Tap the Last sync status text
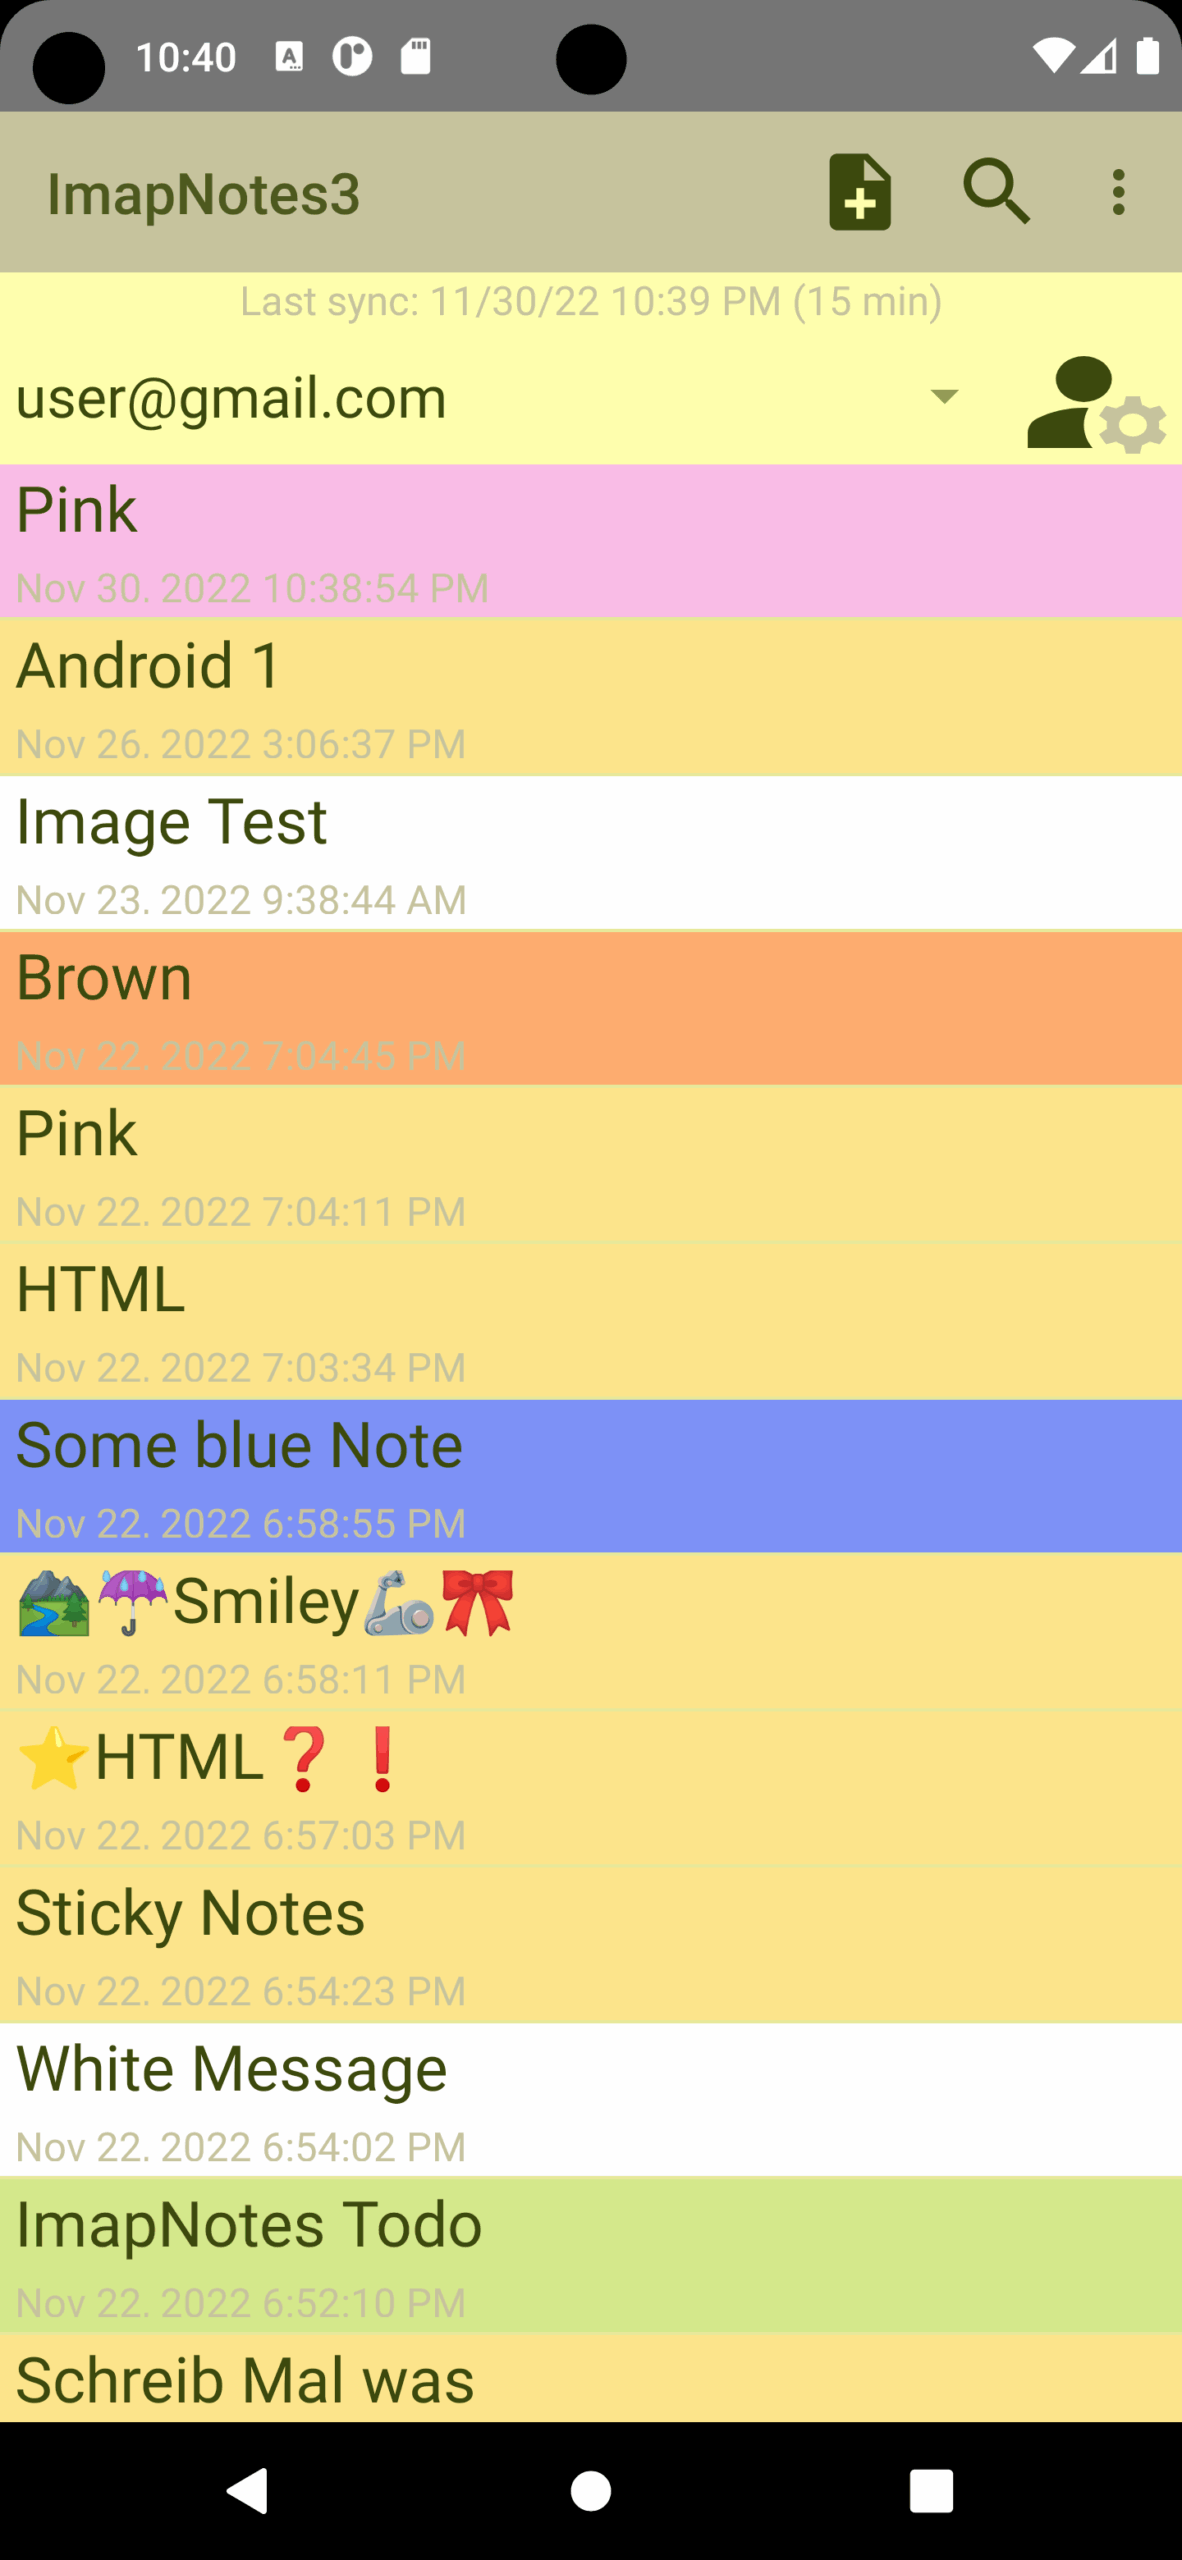This screenshot has height=2560, width=1182. coord(590,301)
